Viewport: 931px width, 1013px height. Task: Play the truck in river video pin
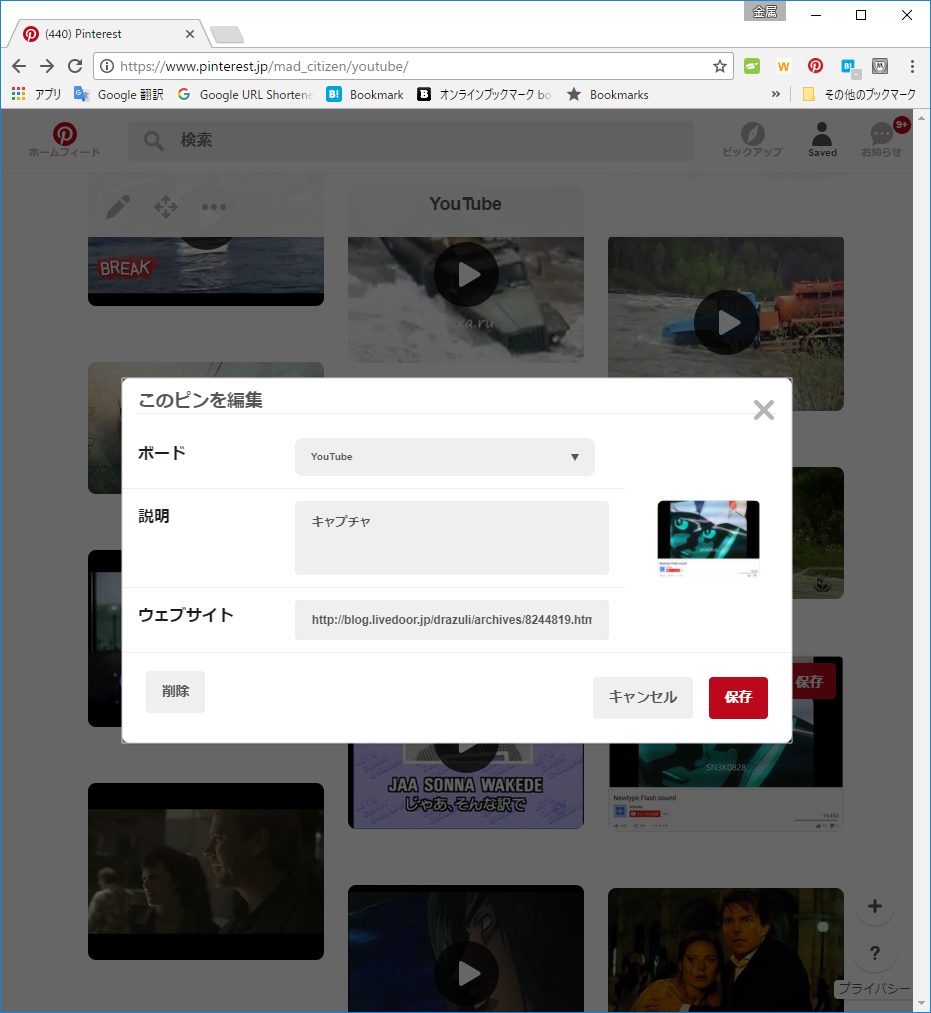point(466,275)
